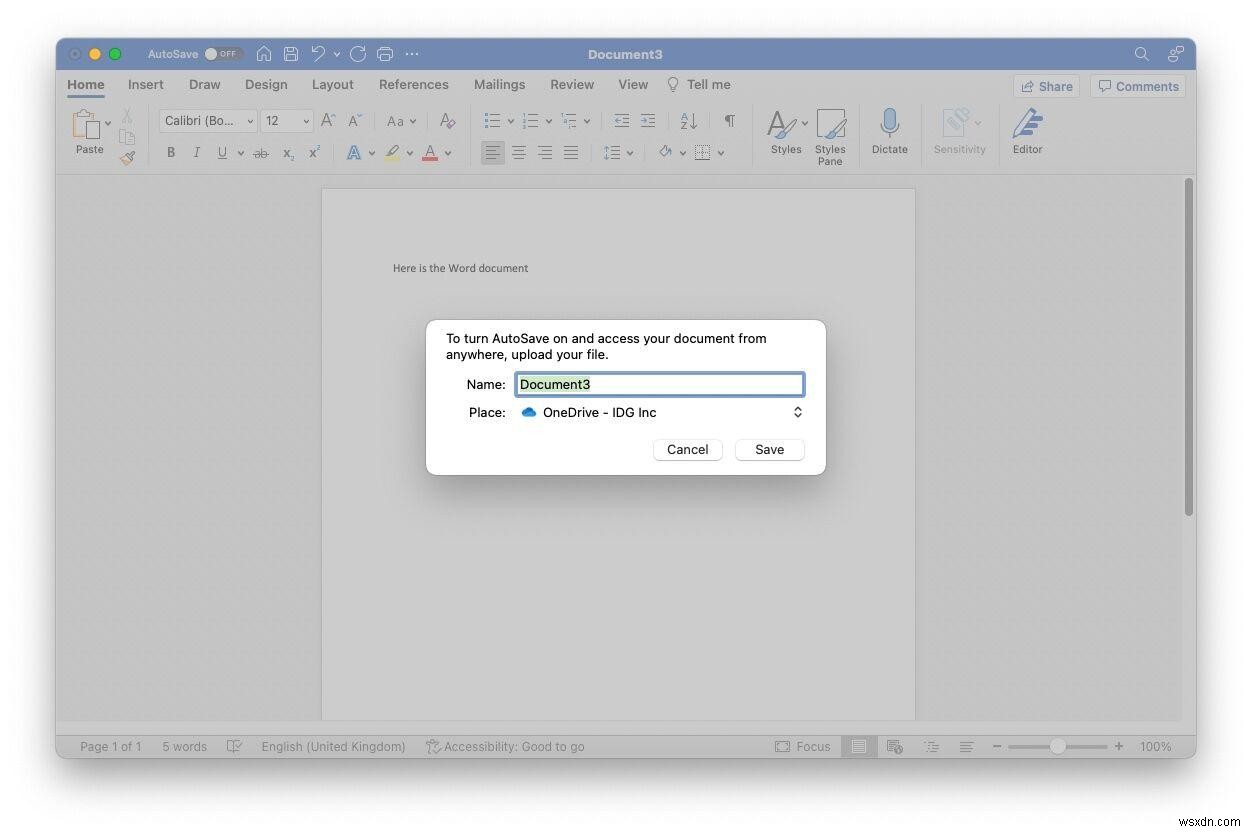
Task: Open the Editor pen icon
Action: point(1027,132)
